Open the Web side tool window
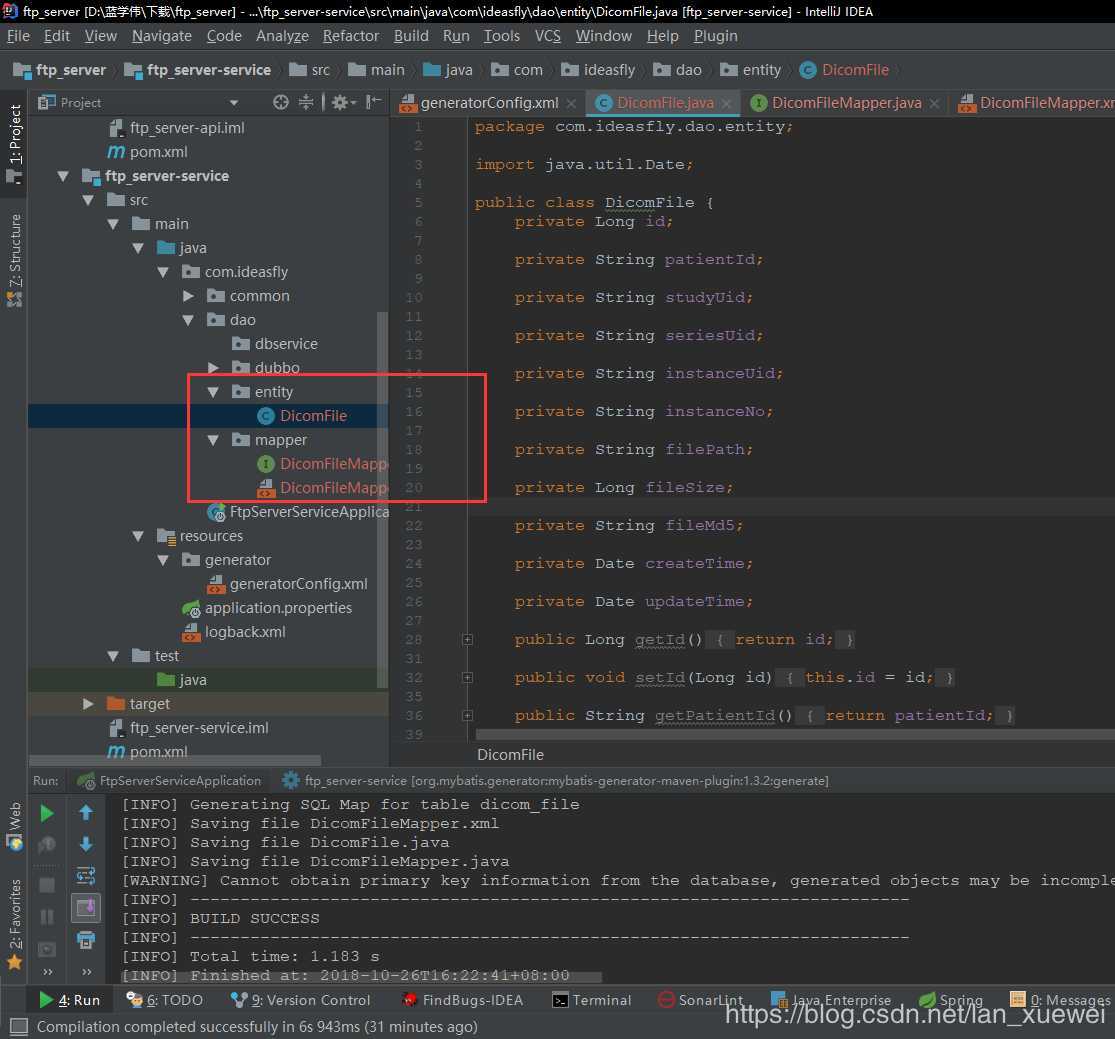The width and height of the screenshot is (1115, 1039). click(14, 825)
